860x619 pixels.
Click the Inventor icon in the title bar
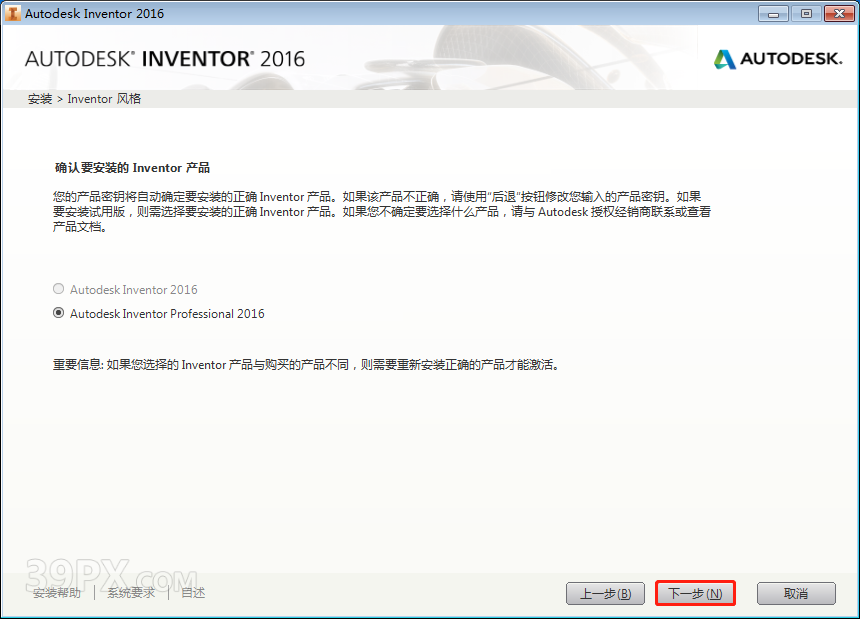coord(13,13)
